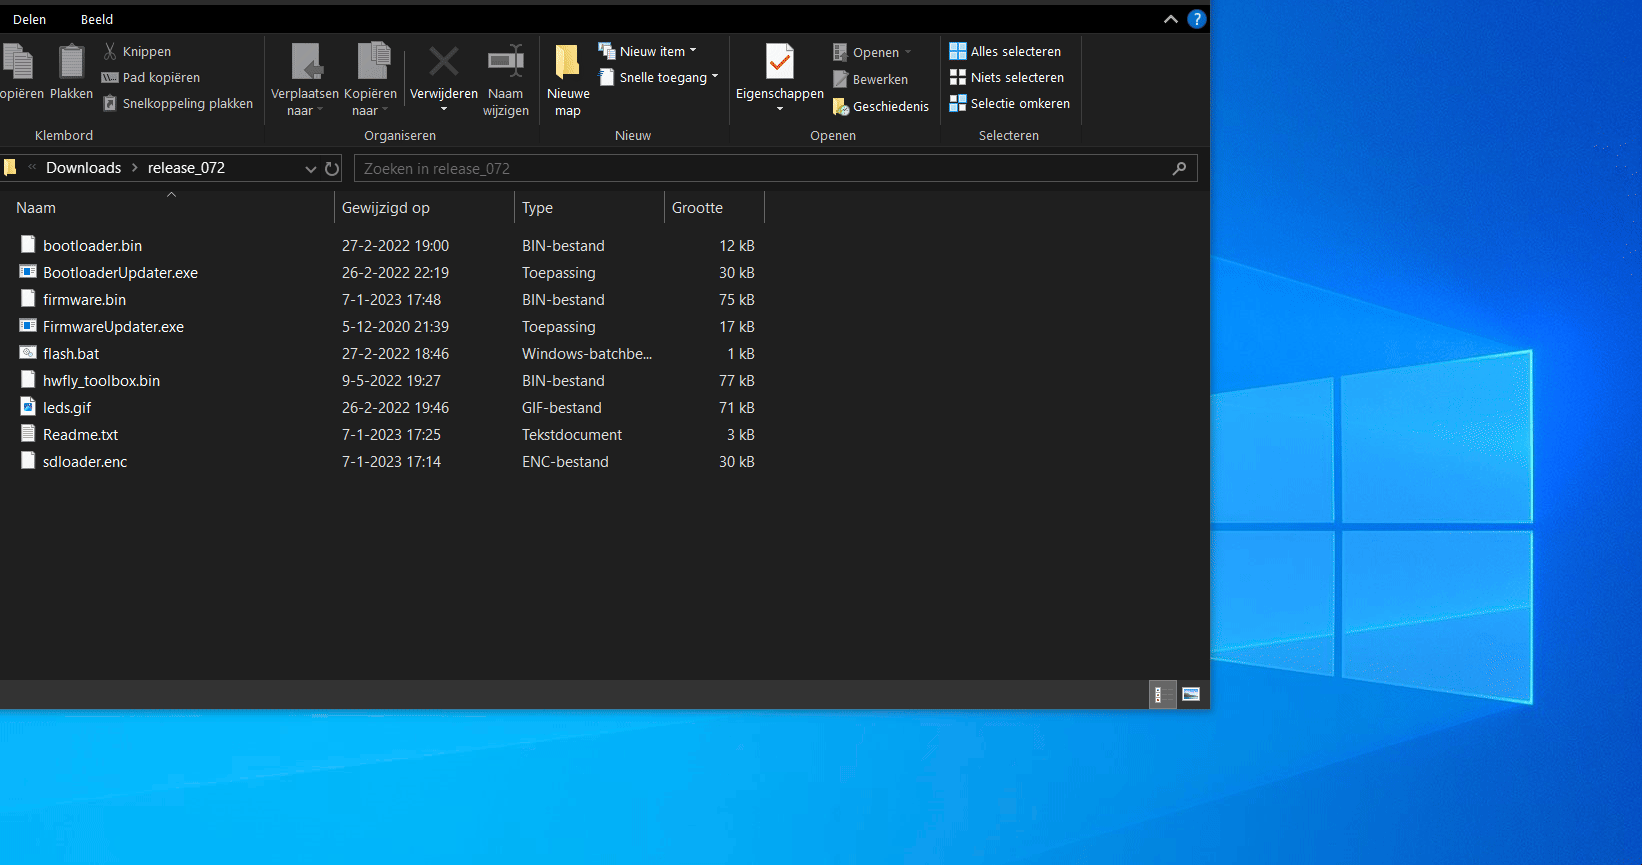
Task: Expand address bar history dropdown
Action: (311, 169)
